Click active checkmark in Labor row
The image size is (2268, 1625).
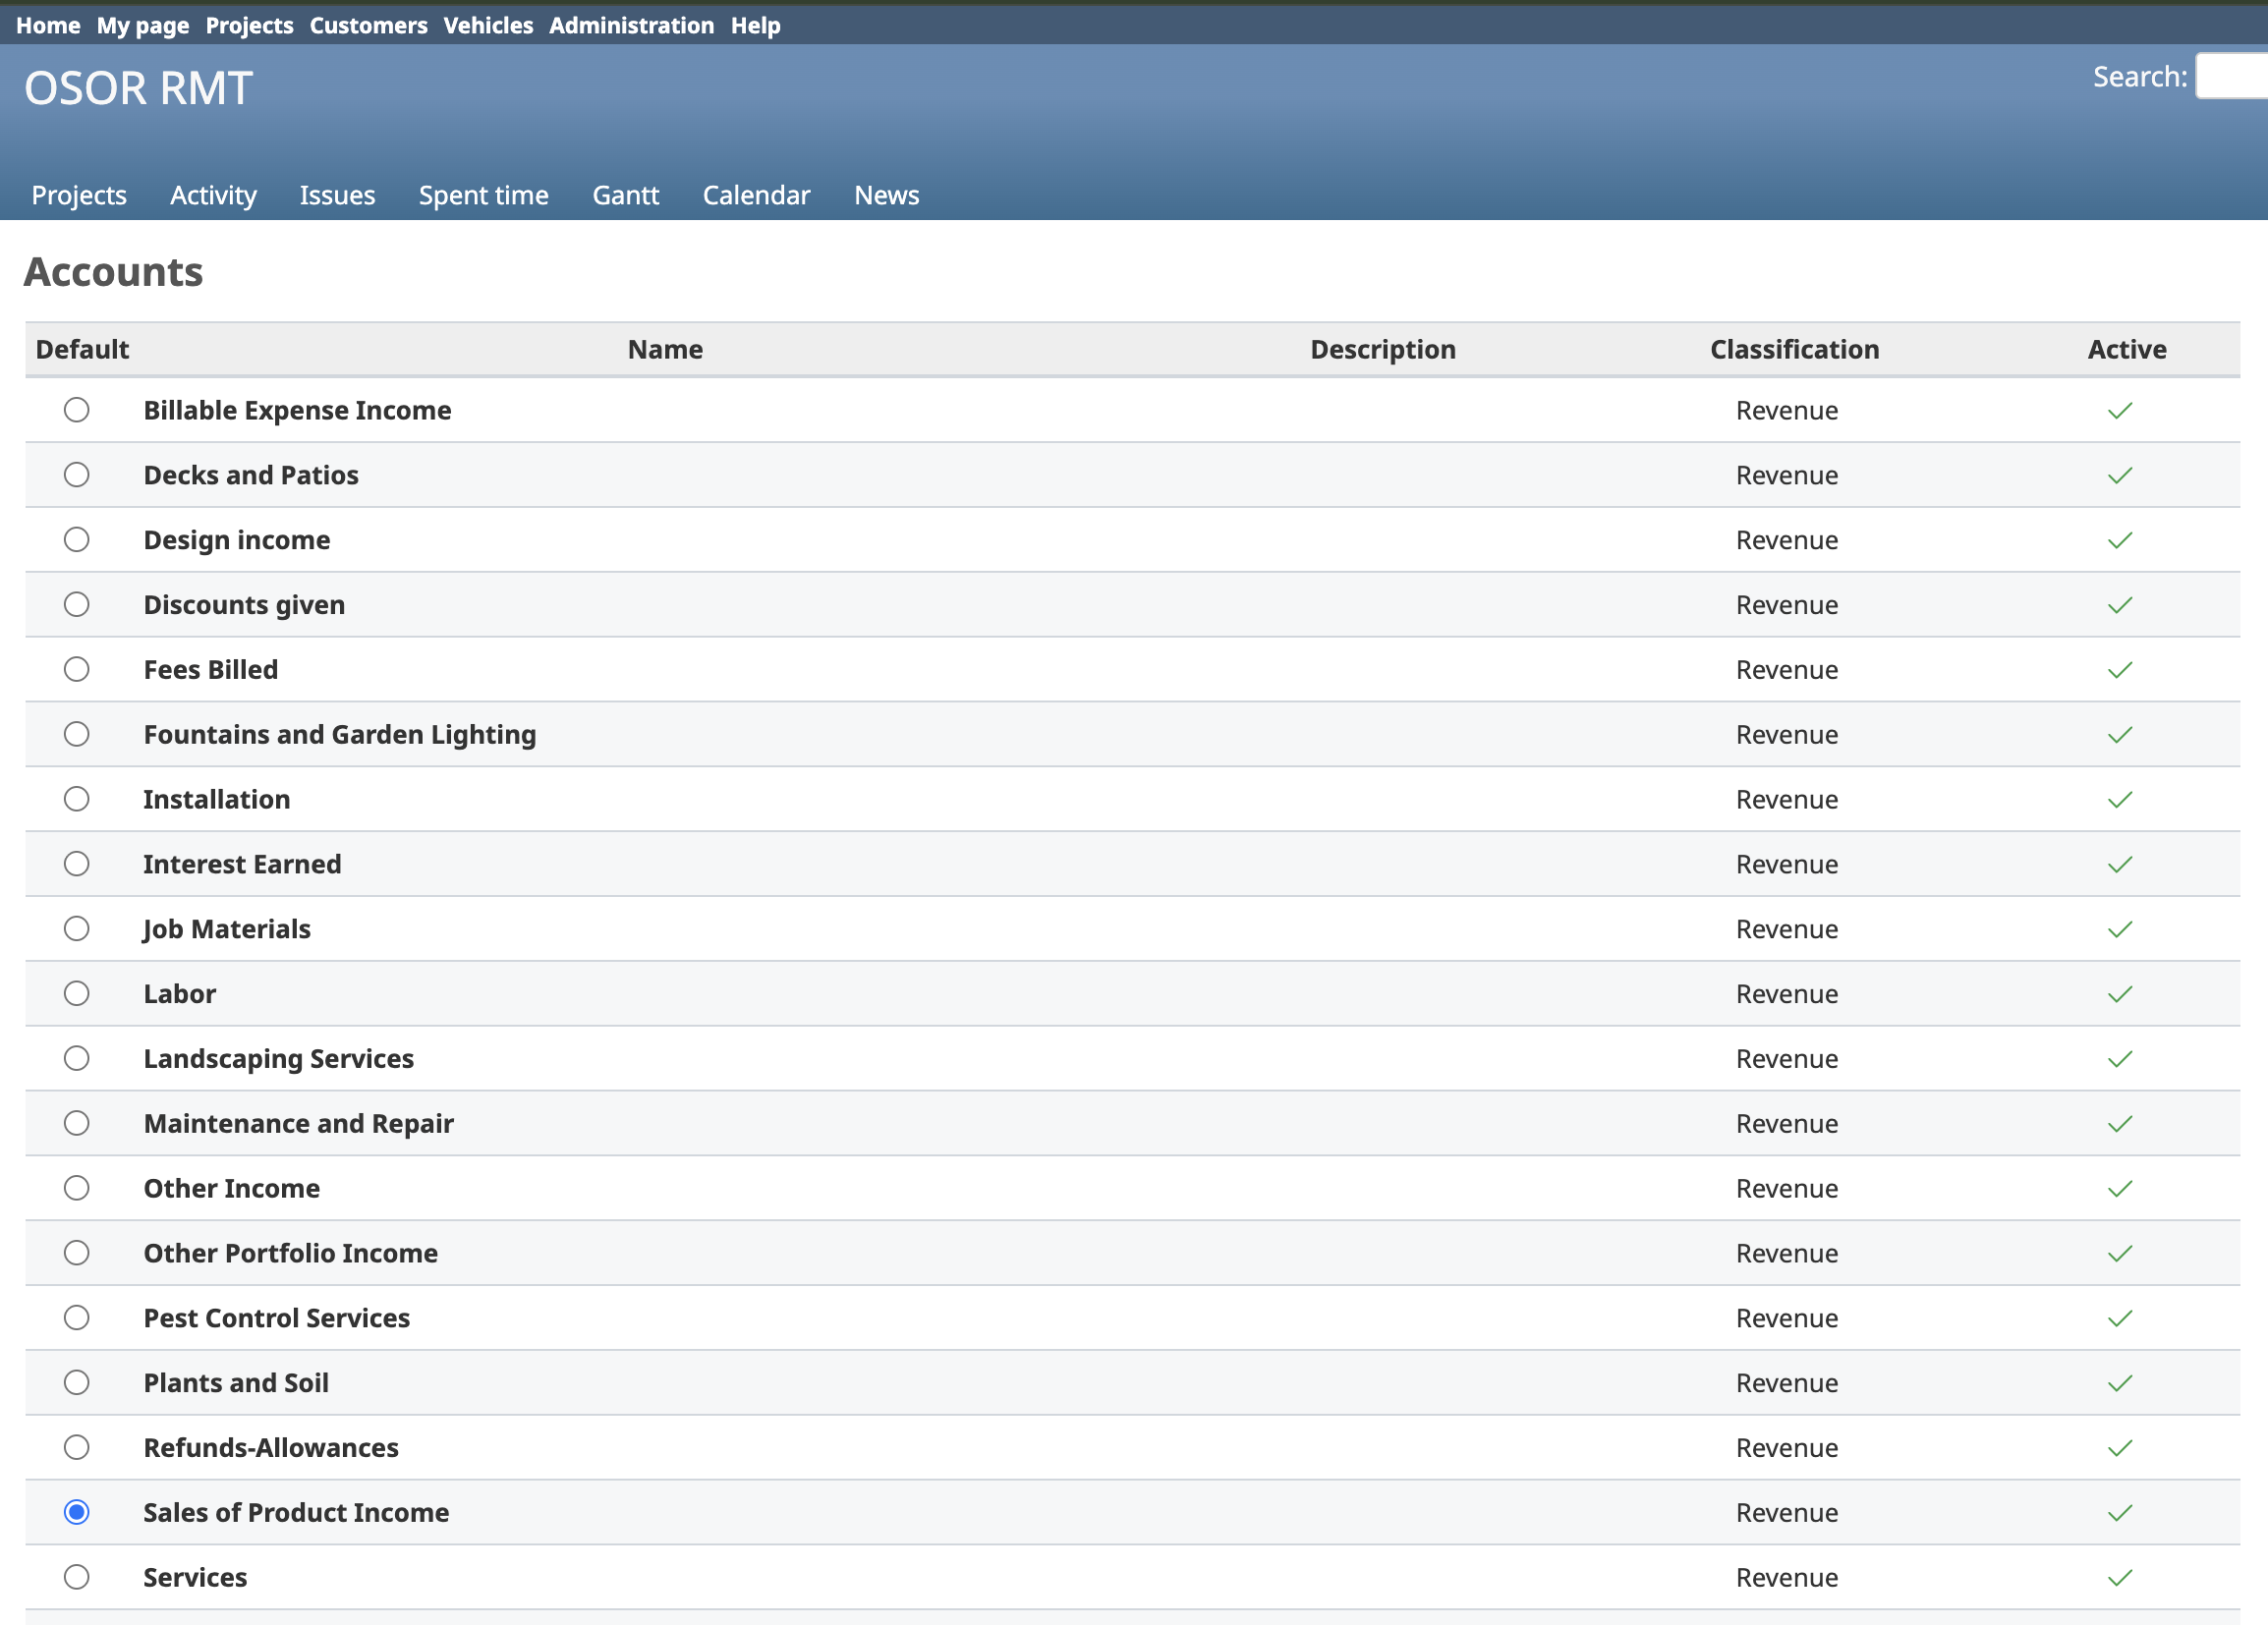coord(2119,994)
